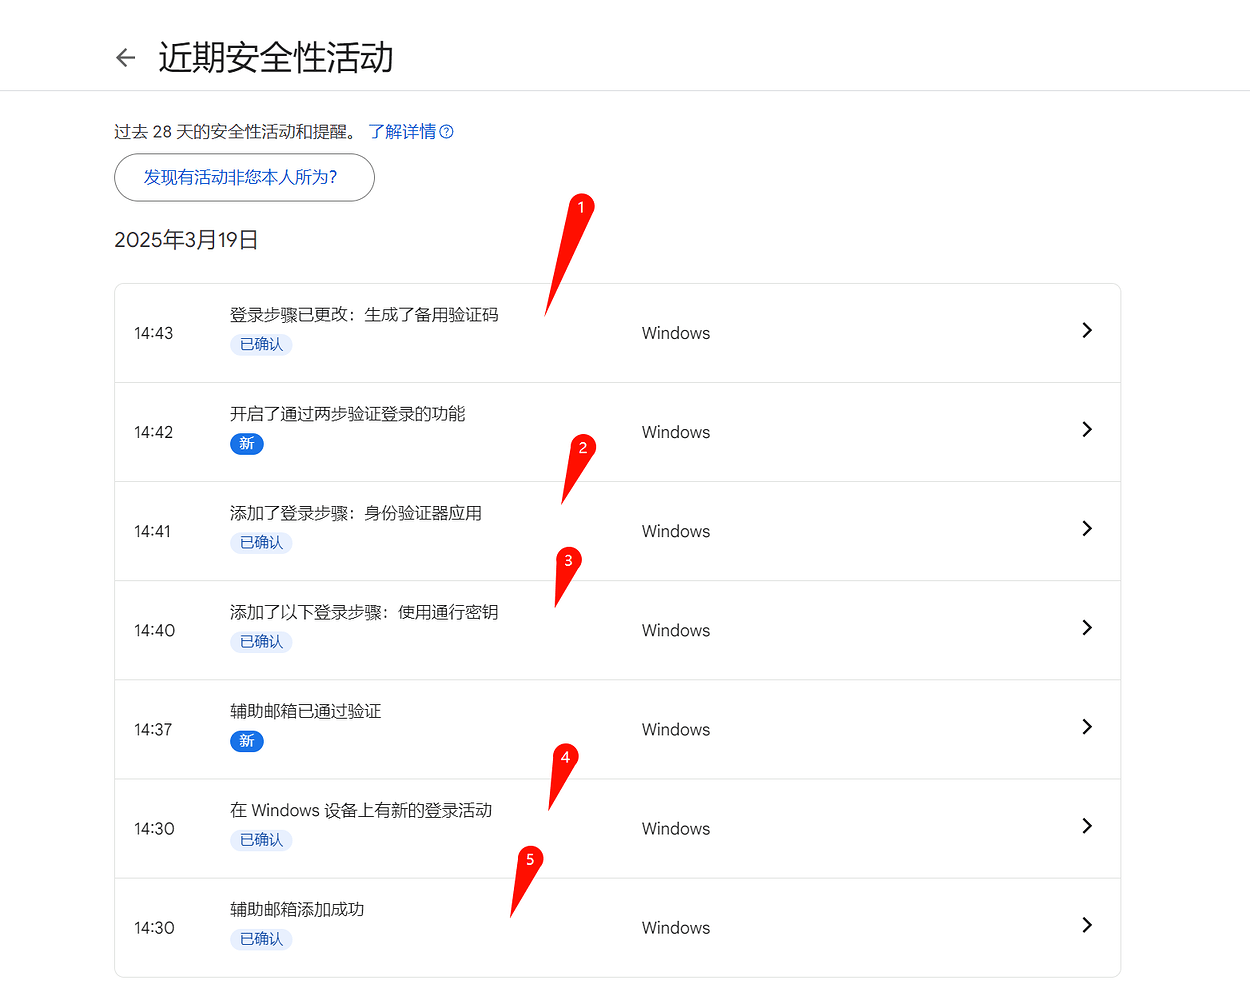Open 开启了通过两步验证登录的功能 entry
This screenshot has width=1250, height=1000.
pyautogui.click(x=347, y=414)
